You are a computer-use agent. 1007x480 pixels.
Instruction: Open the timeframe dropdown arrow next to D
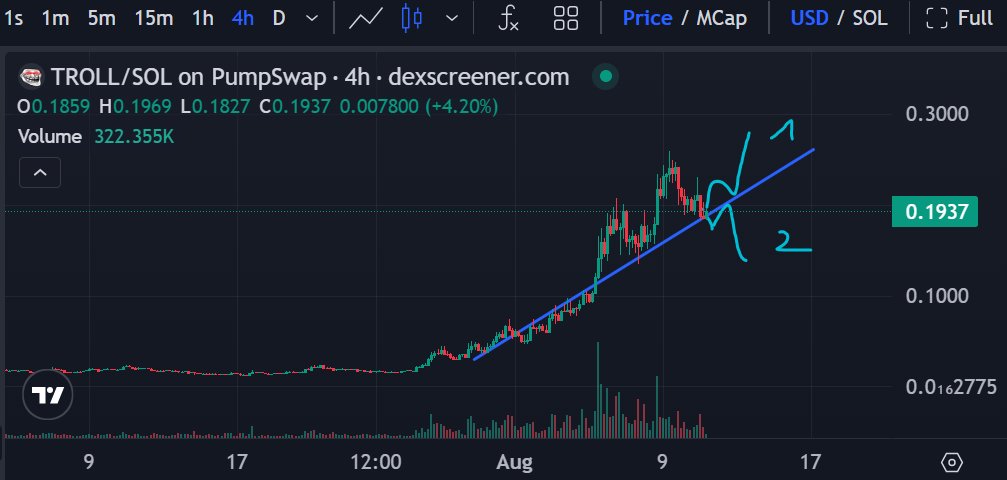pos(312,18)
